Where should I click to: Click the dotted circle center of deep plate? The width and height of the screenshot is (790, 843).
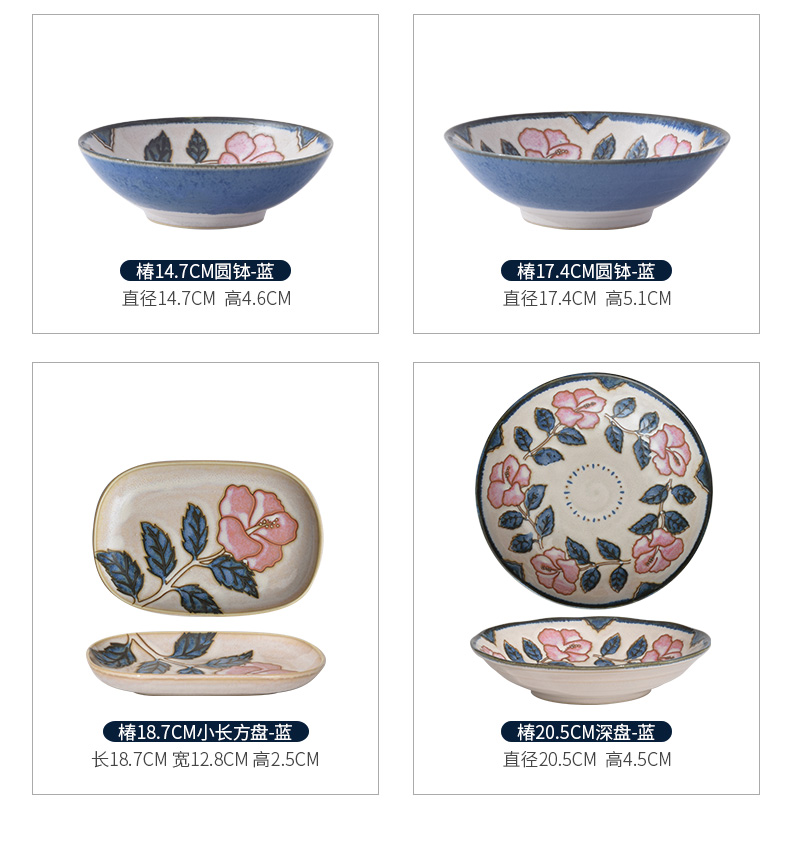[x=594, y=492]
